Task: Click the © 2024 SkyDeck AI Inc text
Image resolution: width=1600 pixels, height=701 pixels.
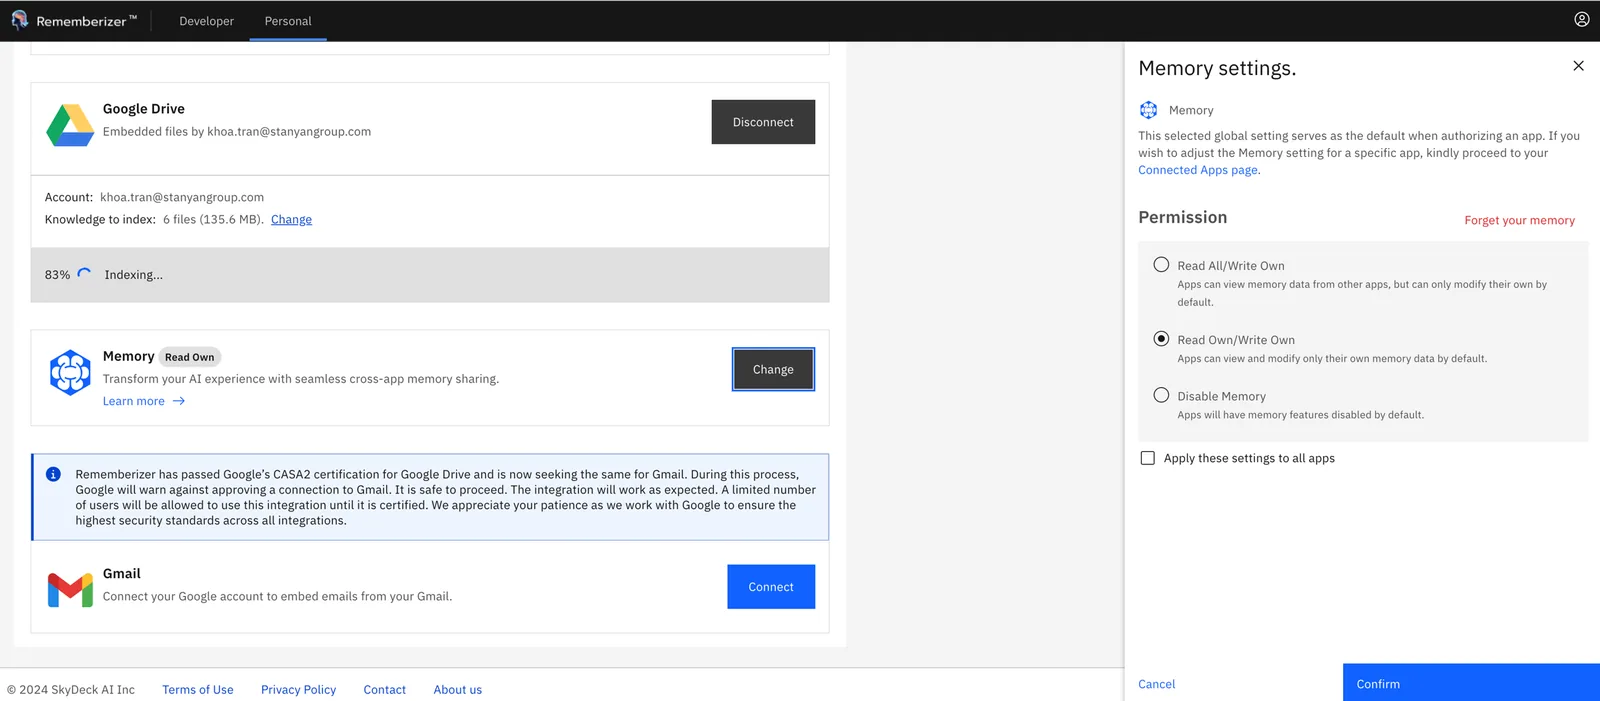Action: tap(71, 690)
